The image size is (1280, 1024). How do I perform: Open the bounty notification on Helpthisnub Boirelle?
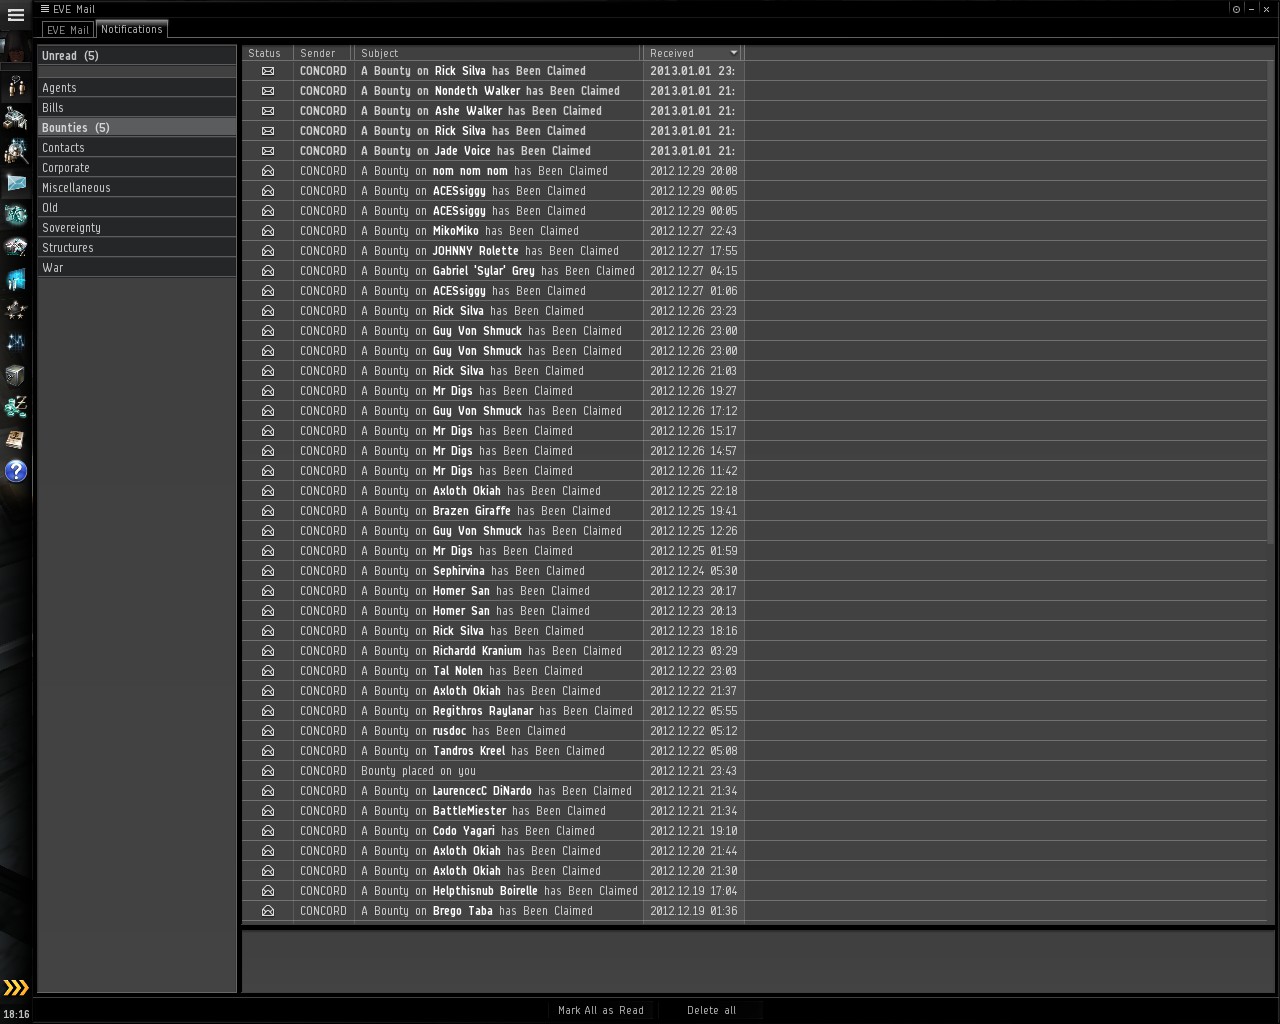point(755,891)
